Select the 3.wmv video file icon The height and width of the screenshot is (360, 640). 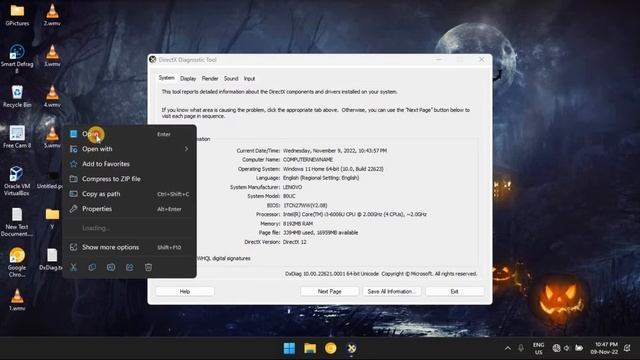tap(52, 55)
